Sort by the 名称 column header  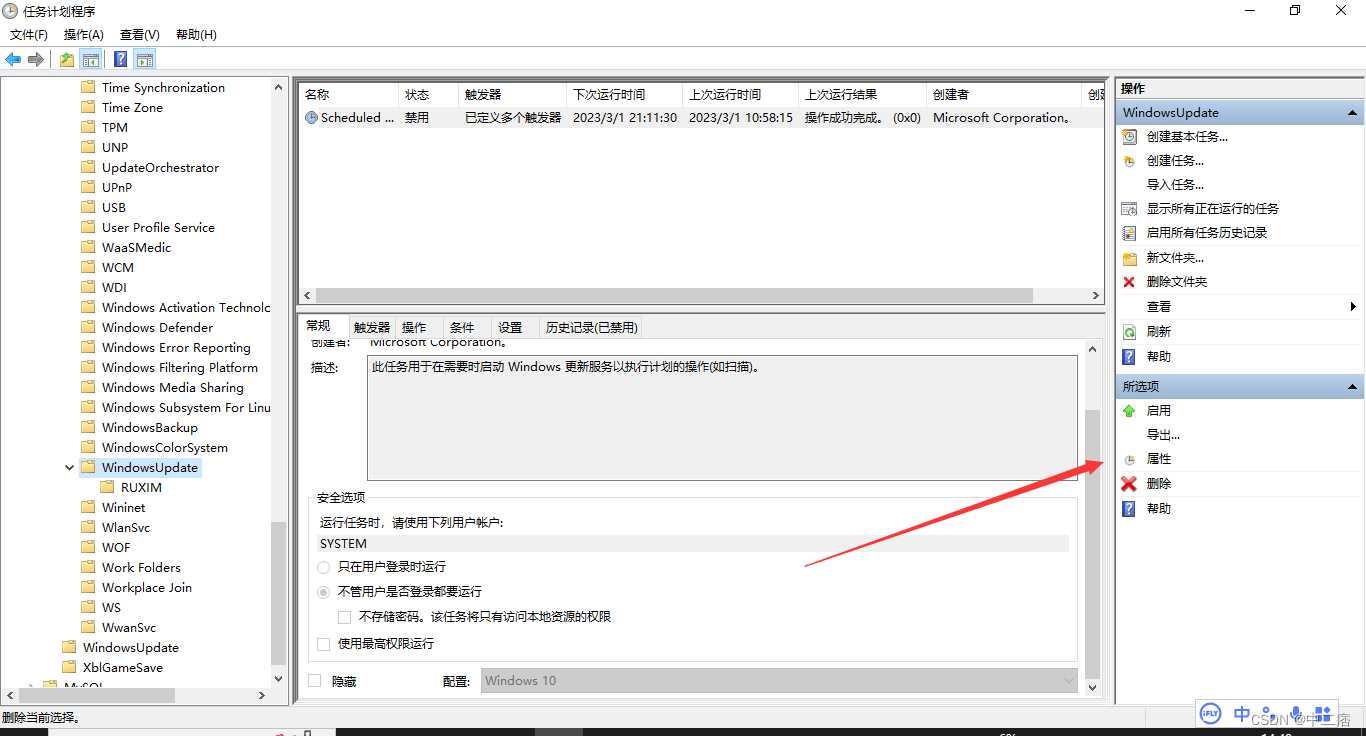coord(348,95)
